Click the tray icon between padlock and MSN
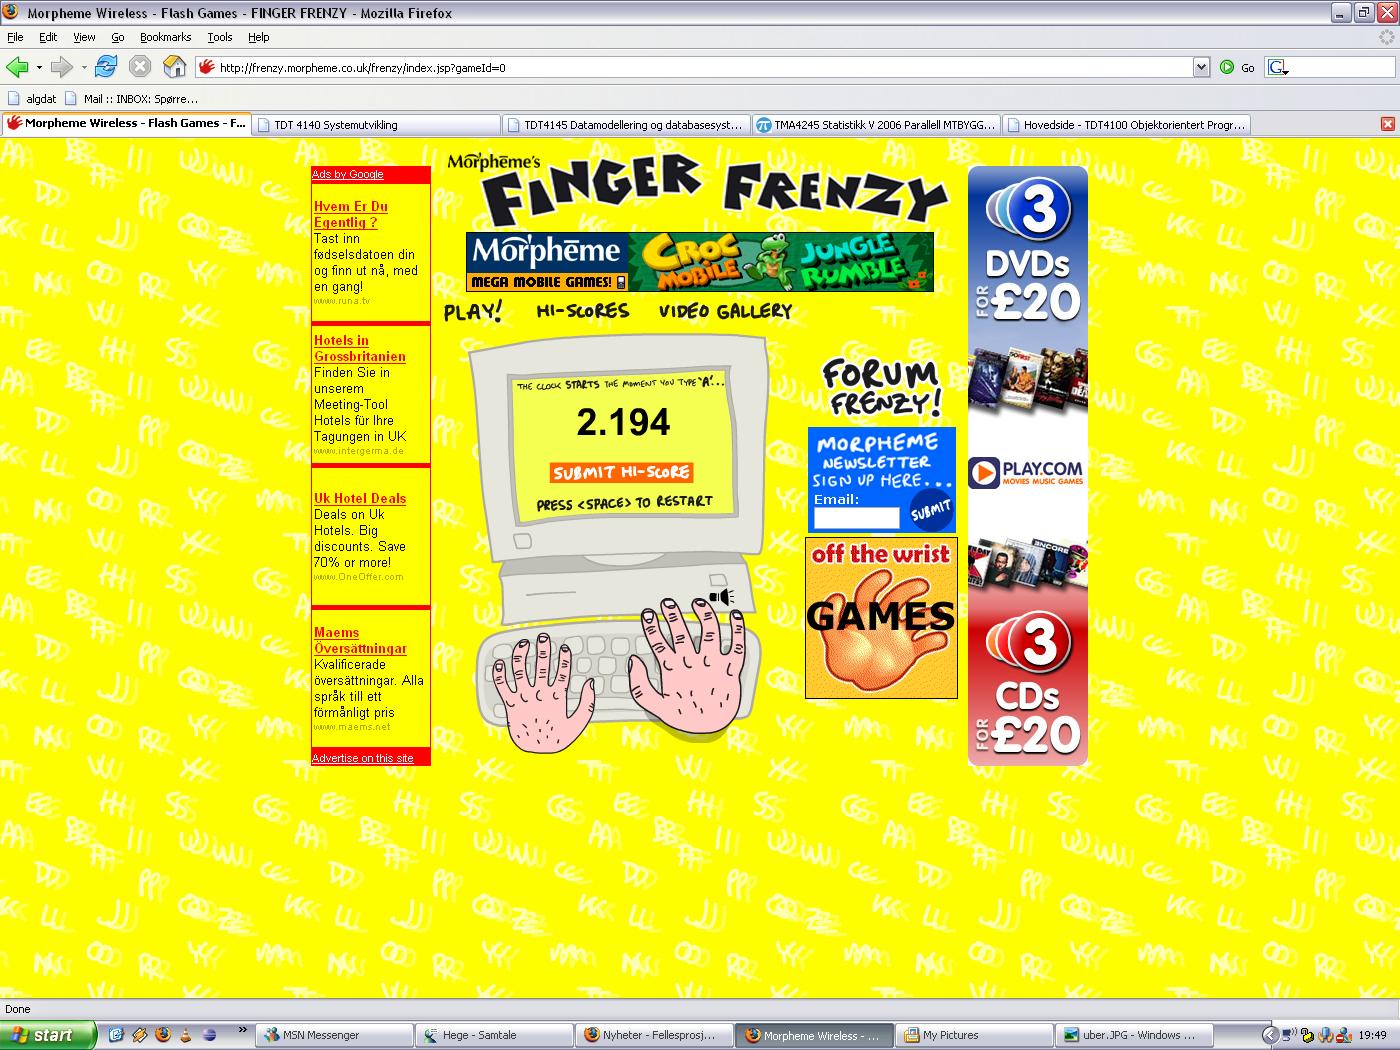Screen dimensions: 1400x1050 1325,1035
